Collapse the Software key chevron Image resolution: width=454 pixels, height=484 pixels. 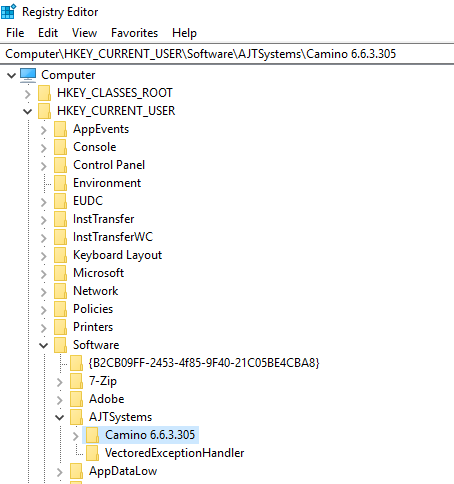point(43,345)
